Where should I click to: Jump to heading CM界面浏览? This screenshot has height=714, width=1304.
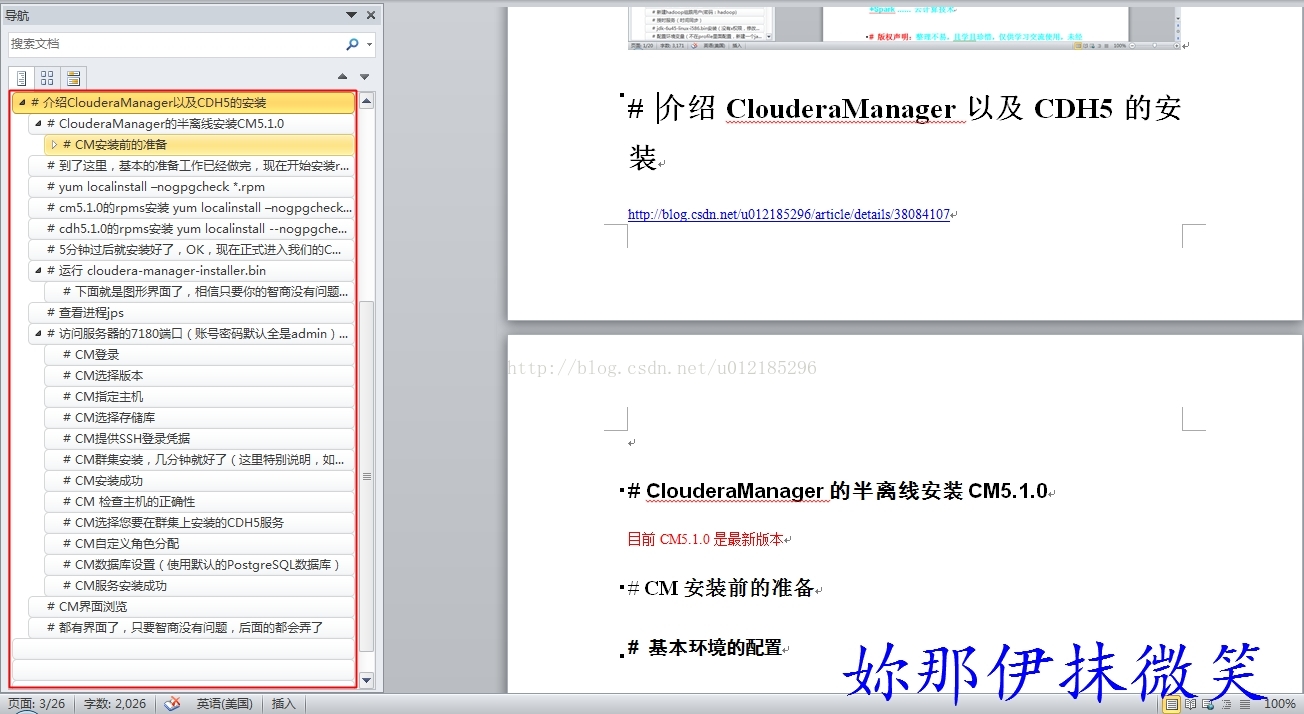click(x=191, y=607)
